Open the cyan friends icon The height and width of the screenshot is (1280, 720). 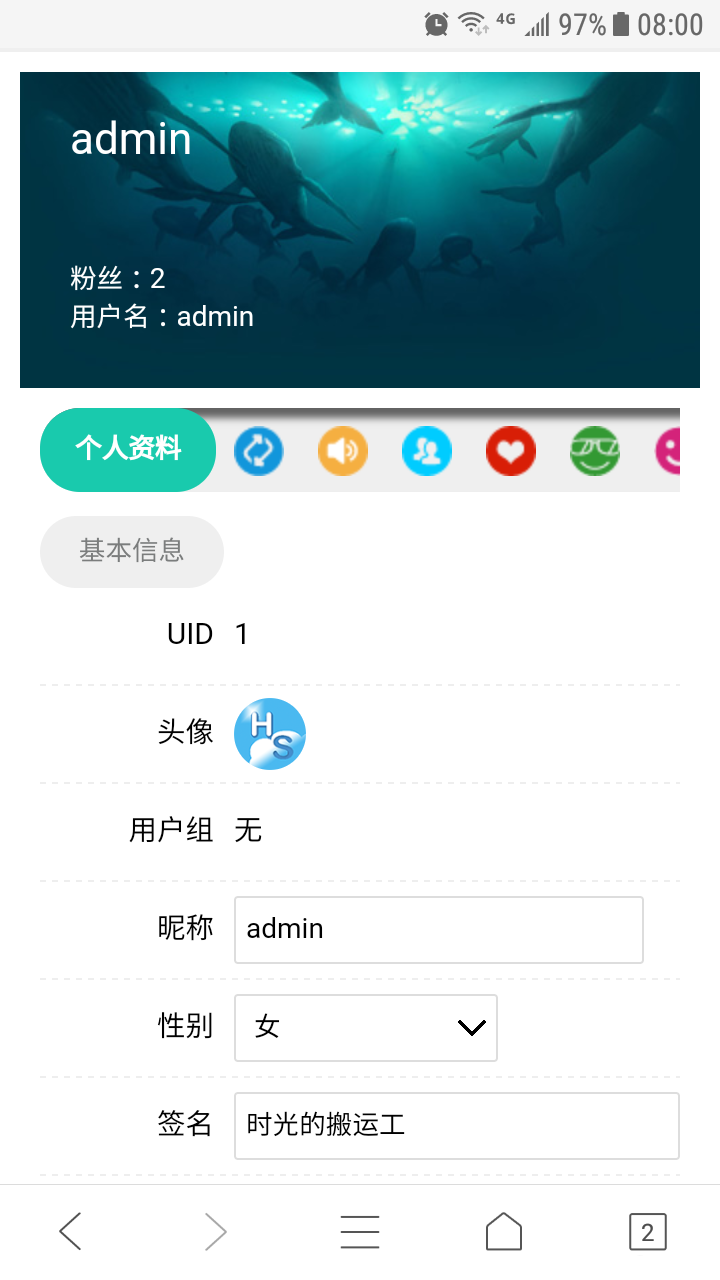click(427, 451)
